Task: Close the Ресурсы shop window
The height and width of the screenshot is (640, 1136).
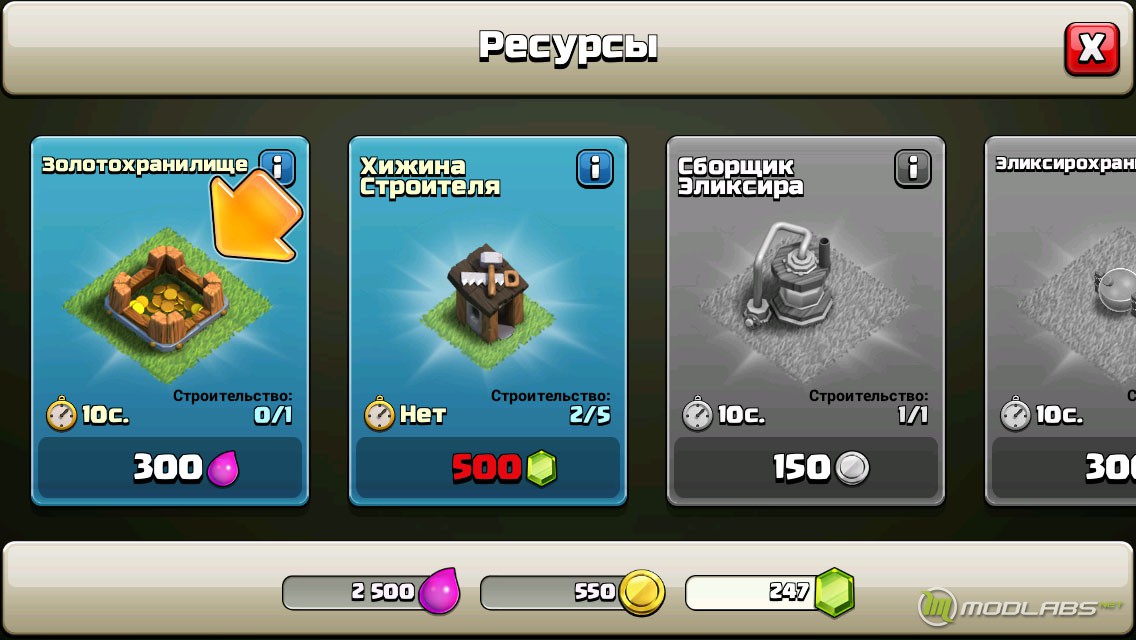Action: 1092,49
